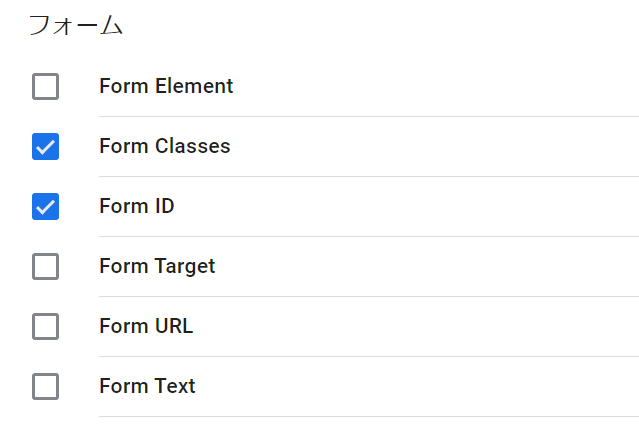
Task: Select the 'Form Text' label text
Action: [x=147, y=387]
